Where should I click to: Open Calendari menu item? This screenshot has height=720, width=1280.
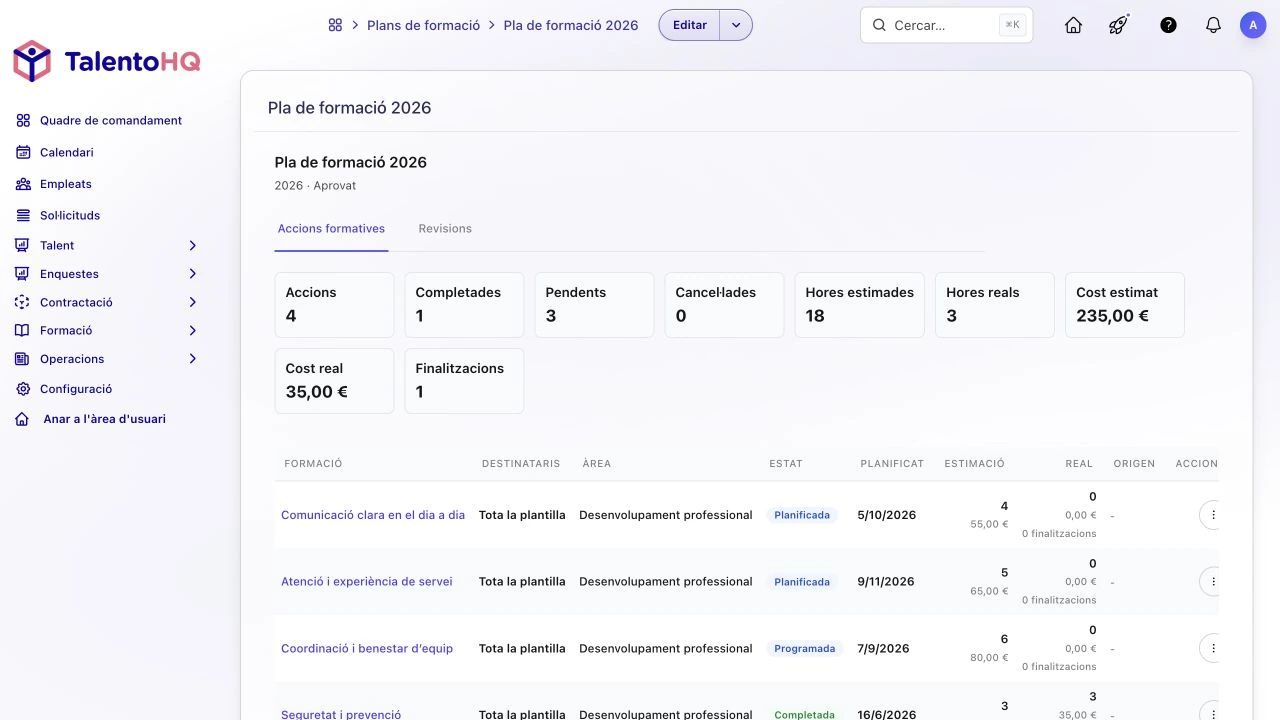point(67,152)
